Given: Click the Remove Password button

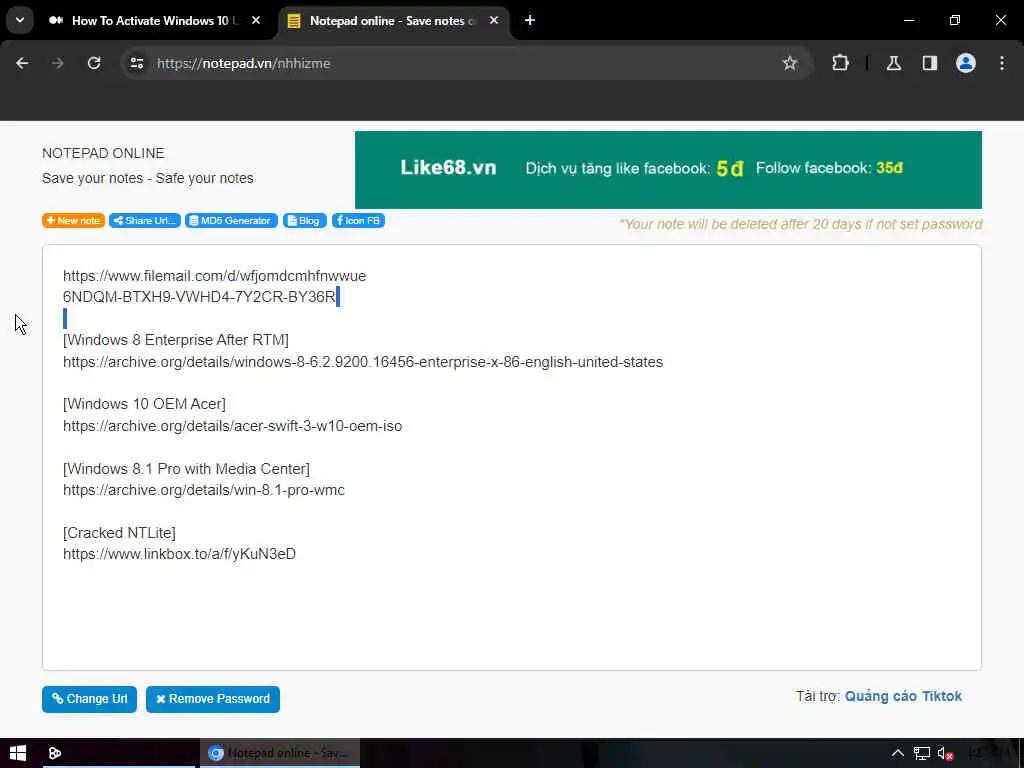Looking at the screenshot, I should (213, 699).
